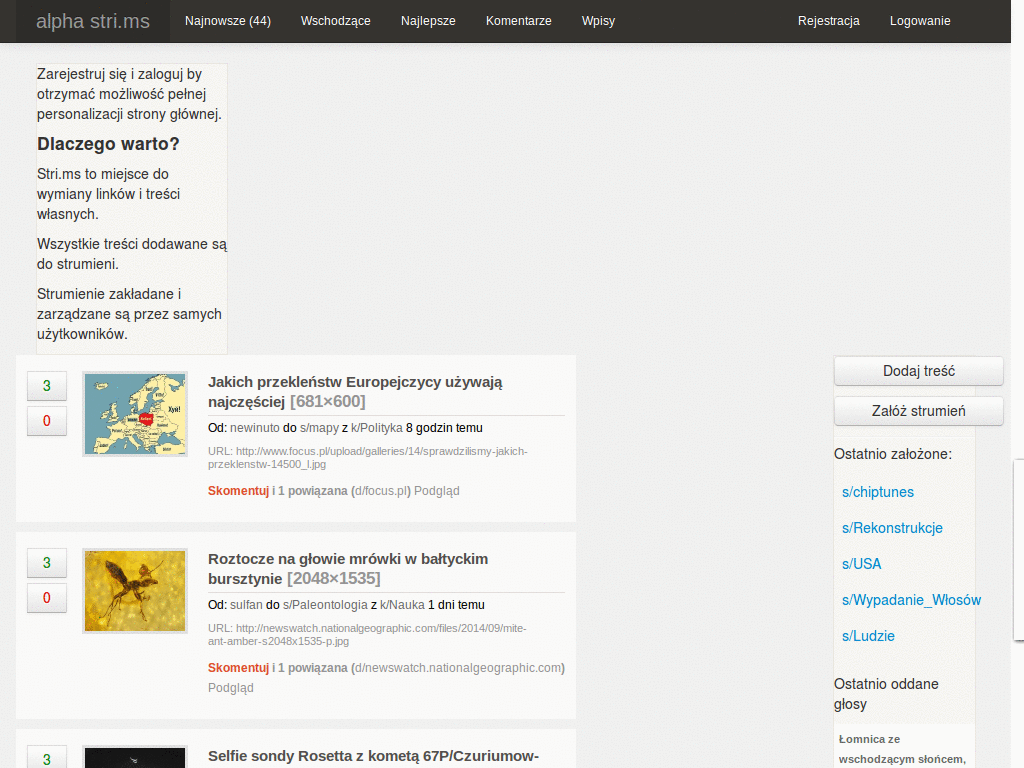Open the amber ant thumbnail
Viewport: 1024px width, 768px height.
pyautogui.click(x=135, y=591)
